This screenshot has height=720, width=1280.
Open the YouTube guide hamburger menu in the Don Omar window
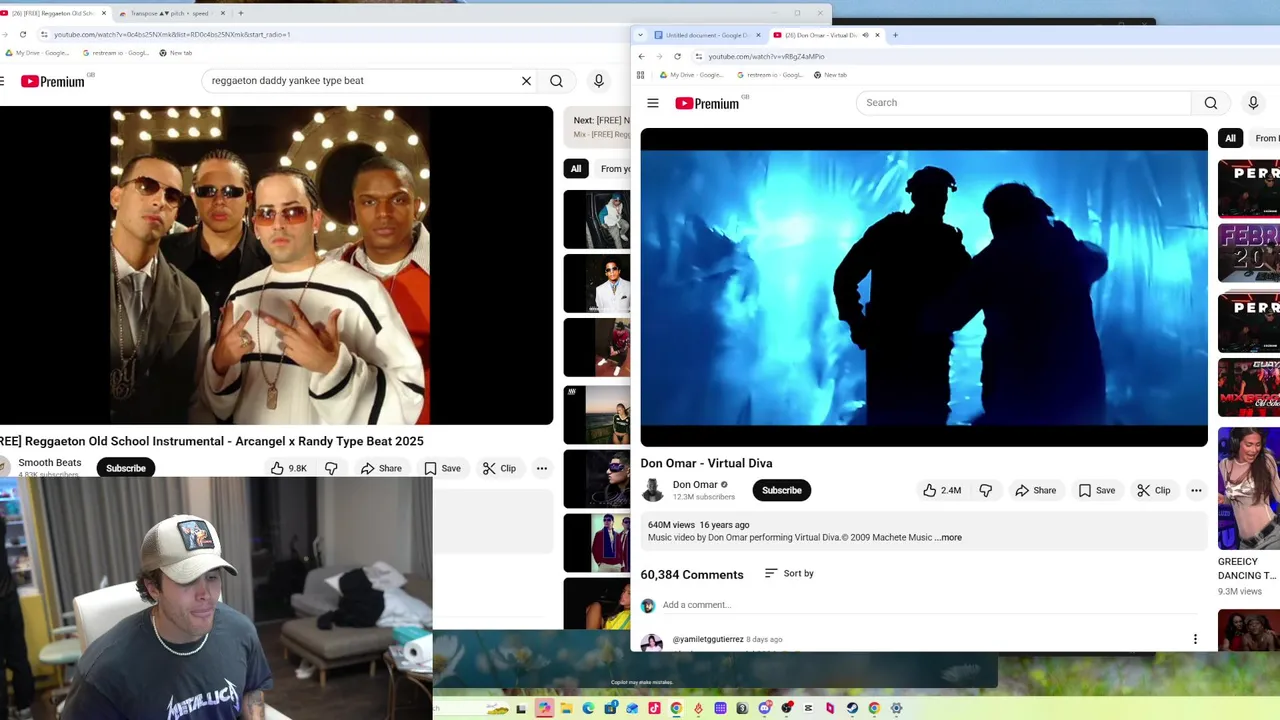click(653, 103)
